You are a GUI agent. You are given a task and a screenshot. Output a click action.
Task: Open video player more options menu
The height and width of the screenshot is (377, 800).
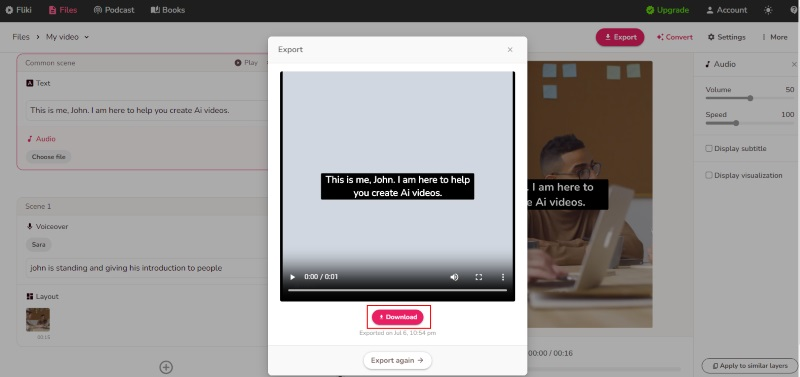pyautogui.click(x=503, y=277)
